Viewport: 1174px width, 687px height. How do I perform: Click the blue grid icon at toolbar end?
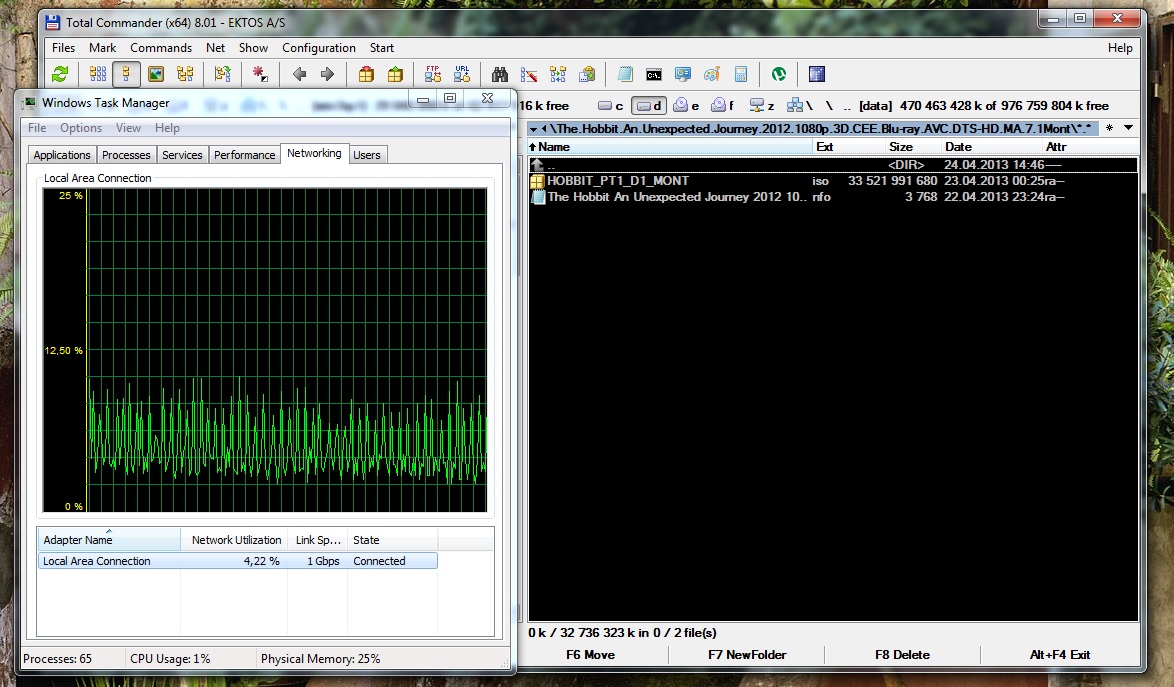[817, 74]
